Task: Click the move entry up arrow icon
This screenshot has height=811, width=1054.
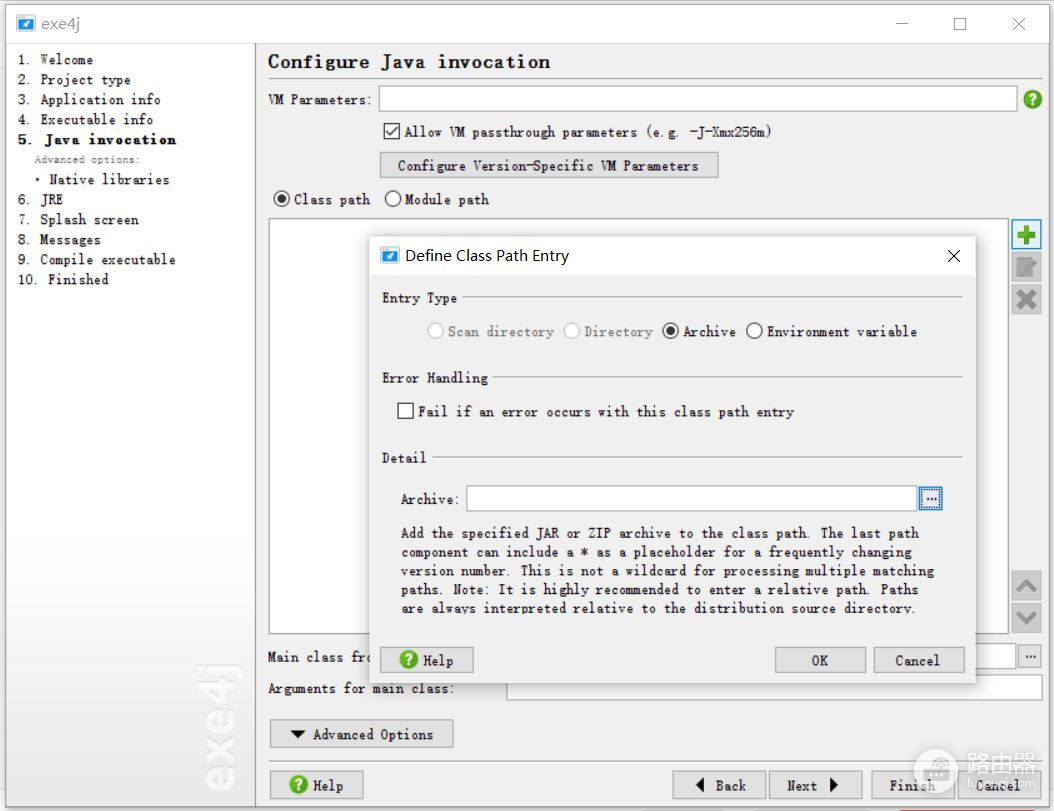Action: tap(1026, 586)
